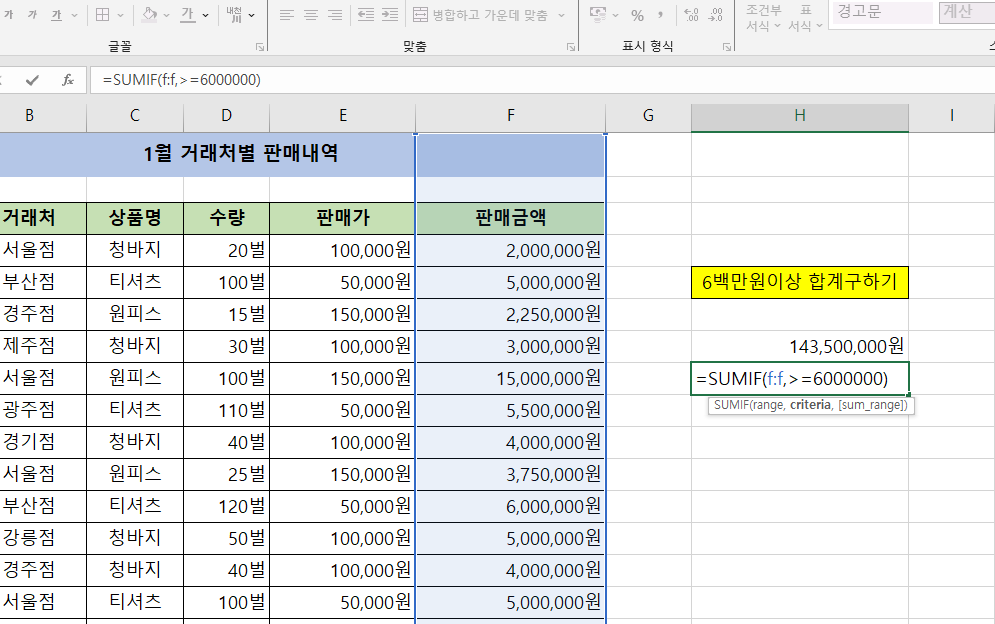Toggle bold formatting (first 가 button)
Image resolution: width=995 pixels, height=624 pixels.
click(x=9, y=15)
